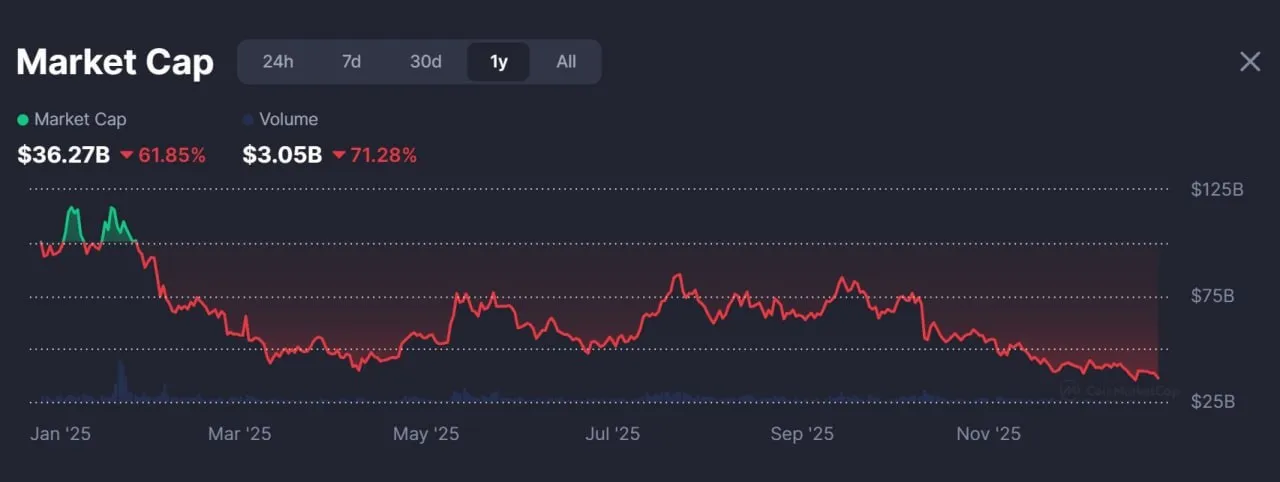Screen dimensions: 1280x482
Task: Show the All time range
Action: [x=566, y=61]
